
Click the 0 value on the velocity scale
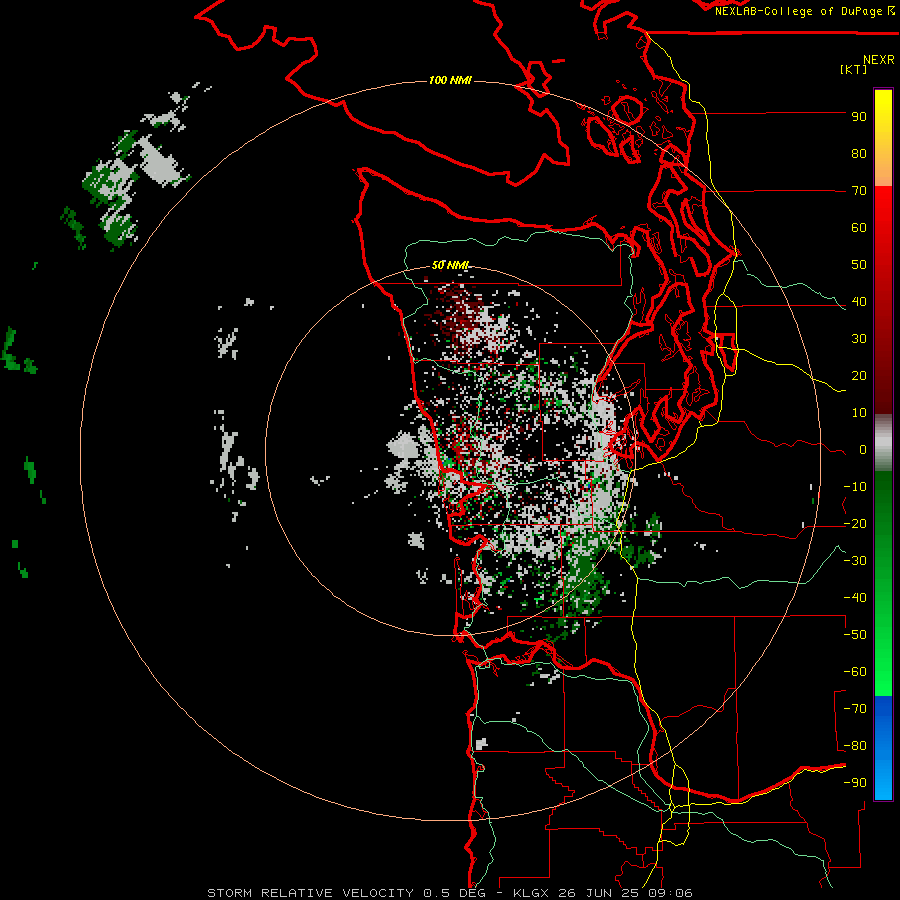(863, 450)
